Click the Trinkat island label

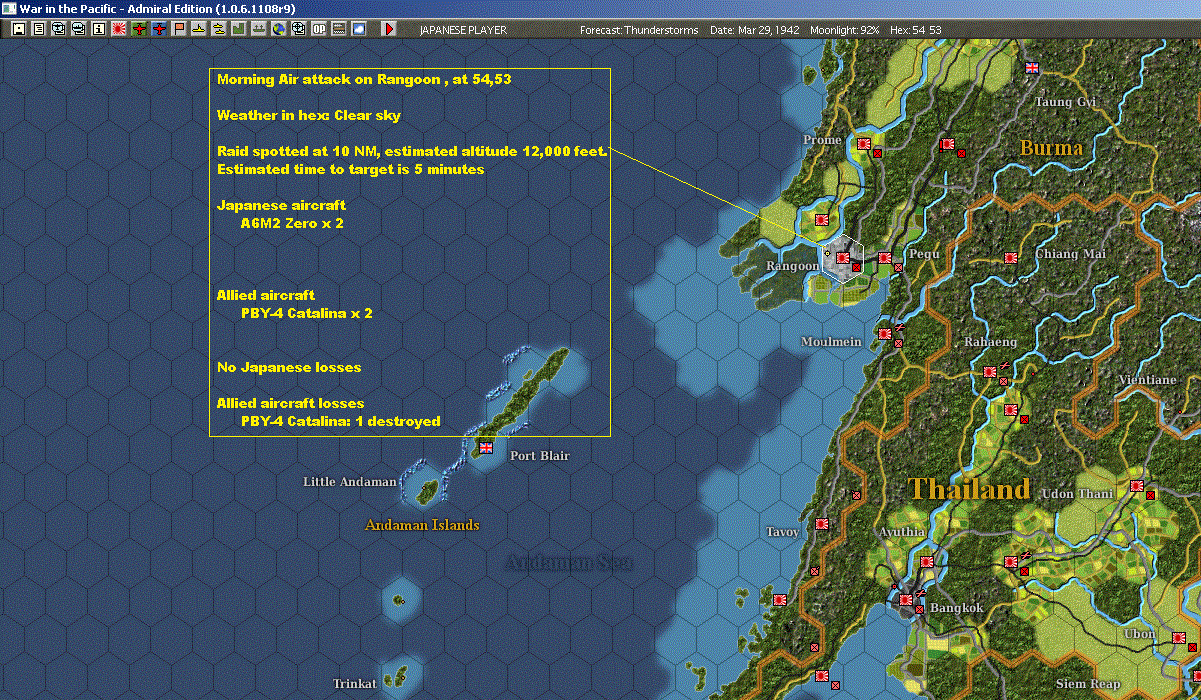click(355, 684)
